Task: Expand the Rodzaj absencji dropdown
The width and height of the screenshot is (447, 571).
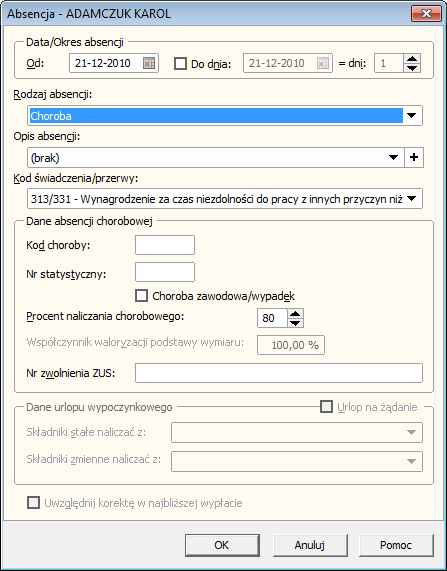Action: (411, 116)
